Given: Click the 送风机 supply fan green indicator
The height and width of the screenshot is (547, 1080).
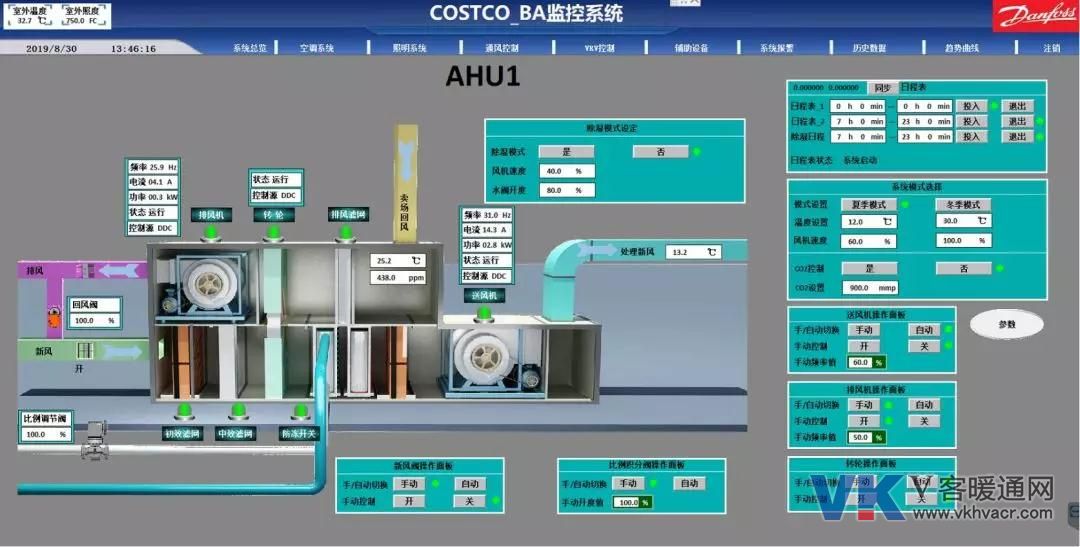Looking at the screenshot, I should point(484,314).
